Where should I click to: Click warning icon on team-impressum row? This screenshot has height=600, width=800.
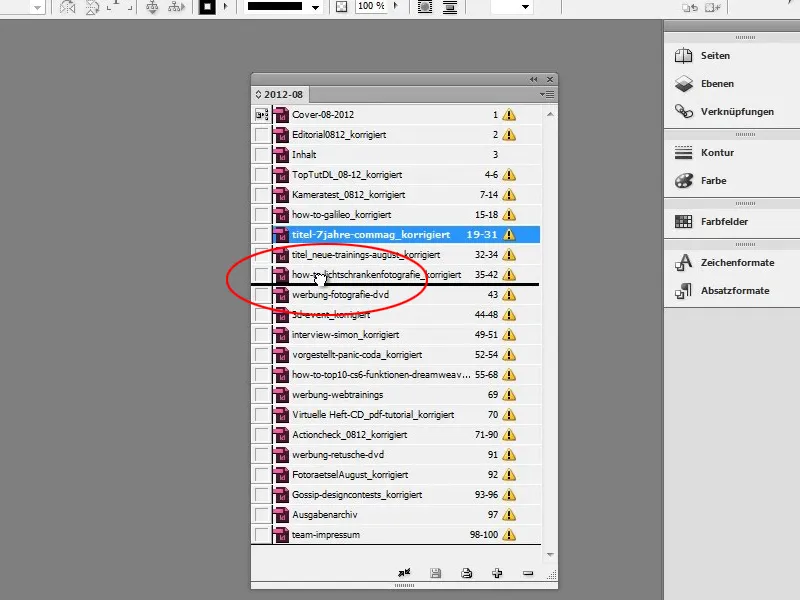tap(509, 535)
